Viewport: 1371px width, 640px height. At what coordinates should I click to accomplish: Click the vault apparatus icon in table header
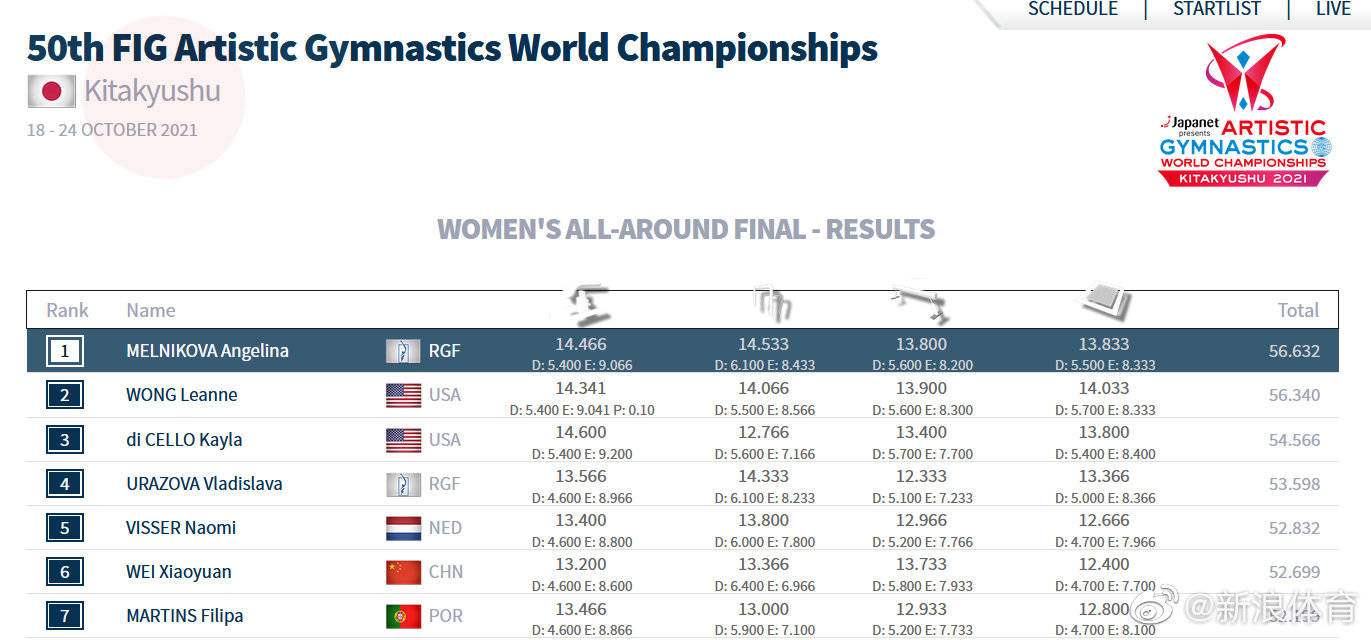[589, 302]
